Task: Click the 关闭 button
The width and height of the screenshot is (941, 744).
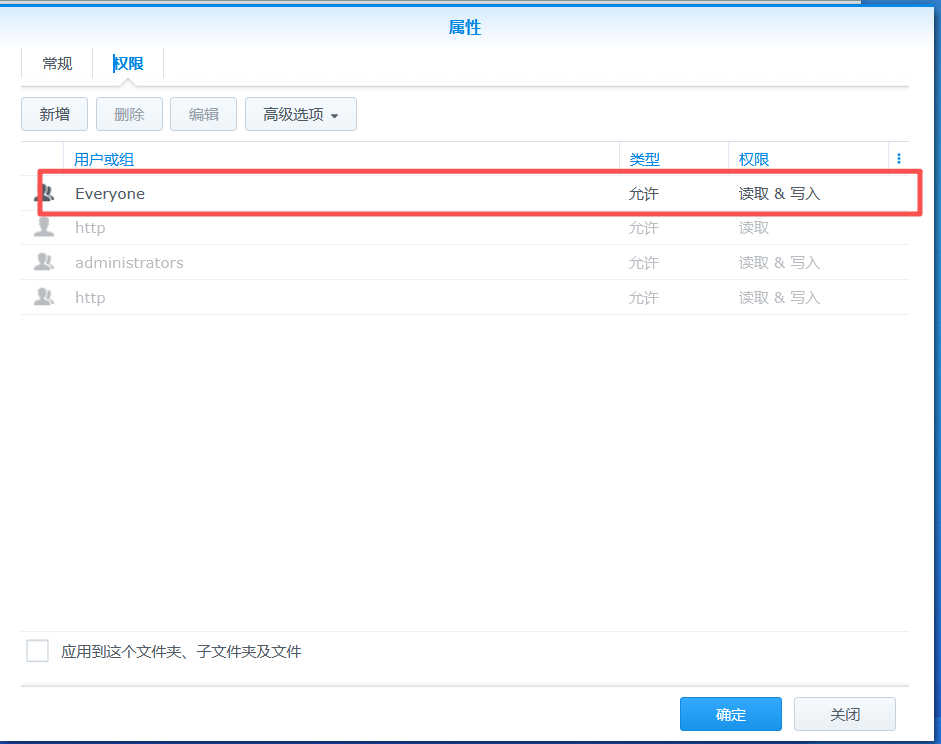Action: 844,714
